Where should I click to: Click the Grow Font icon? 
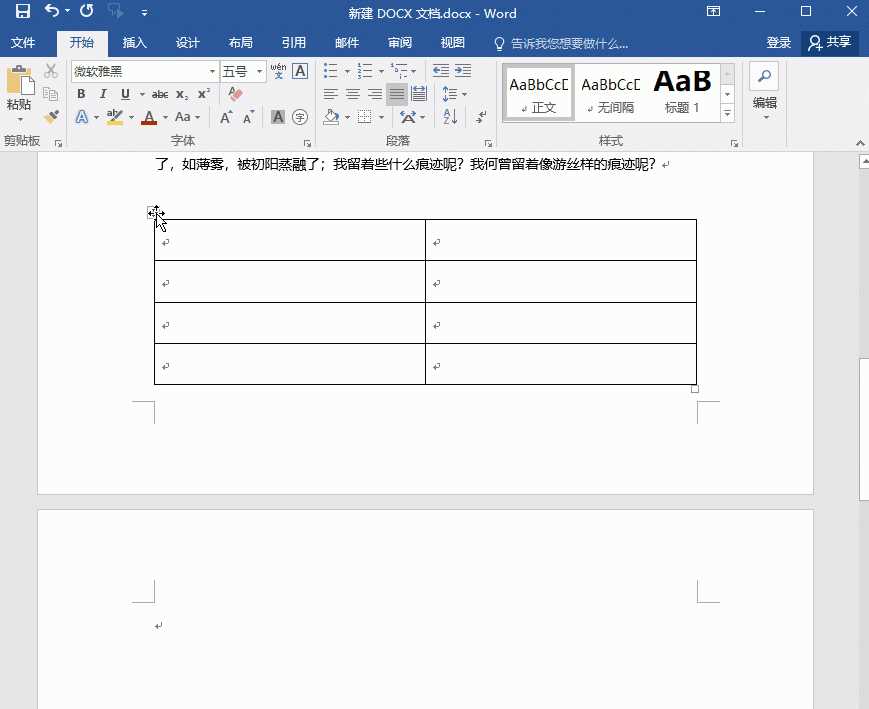point(226,117)
